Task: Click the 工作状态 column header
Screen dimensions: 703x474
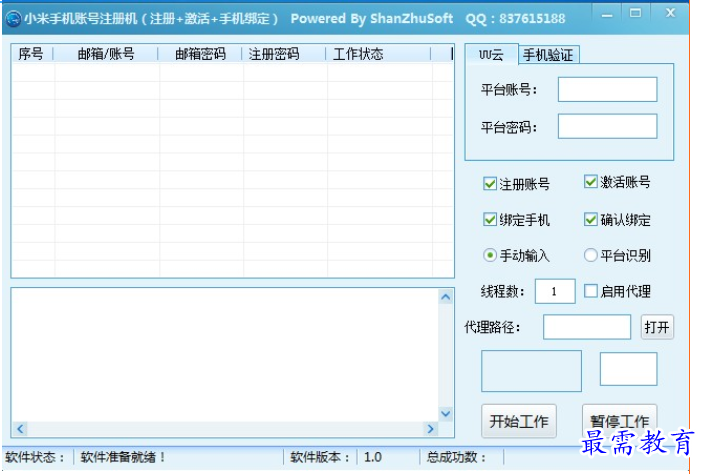Action: click(379, 54)
